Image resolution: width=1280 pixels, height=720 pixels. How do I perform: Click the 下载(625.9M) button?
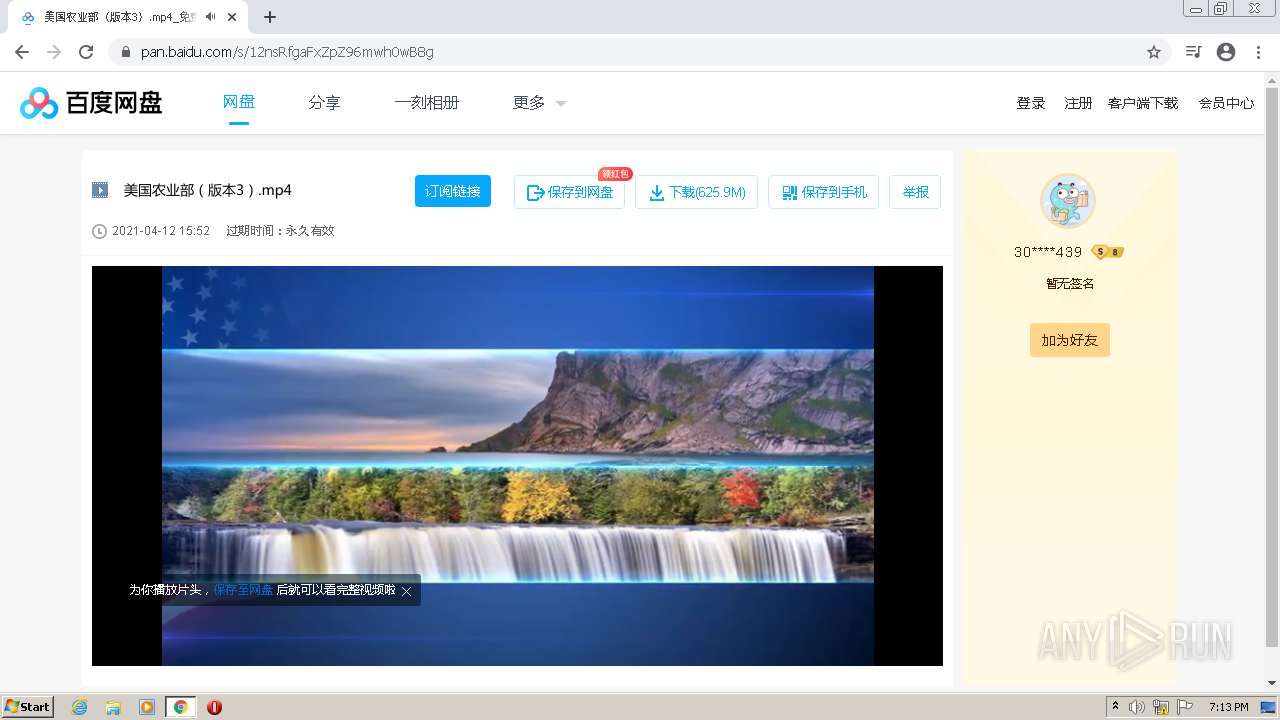697,192
